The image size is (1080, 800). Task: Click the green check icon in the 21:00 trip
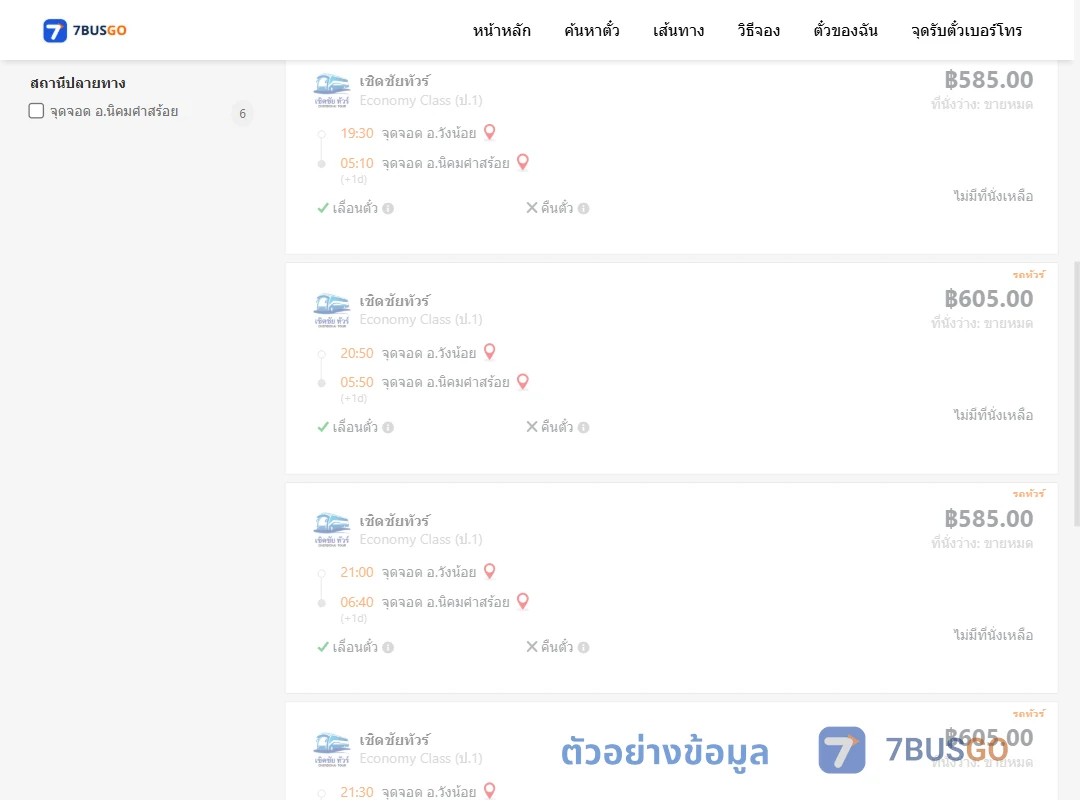coord(322,646)
